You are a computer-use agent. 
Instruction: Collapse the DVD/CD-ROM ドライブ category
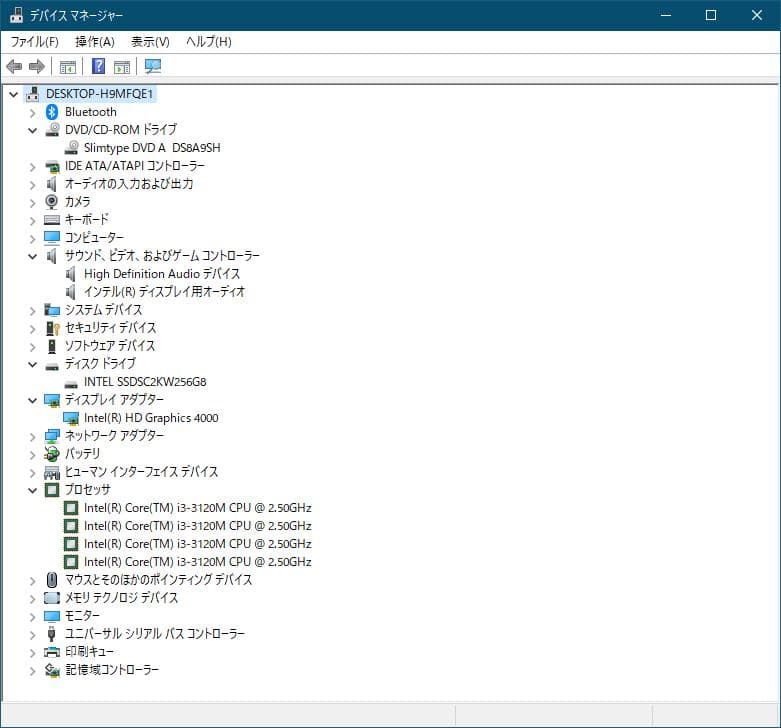tap(32, 130)
